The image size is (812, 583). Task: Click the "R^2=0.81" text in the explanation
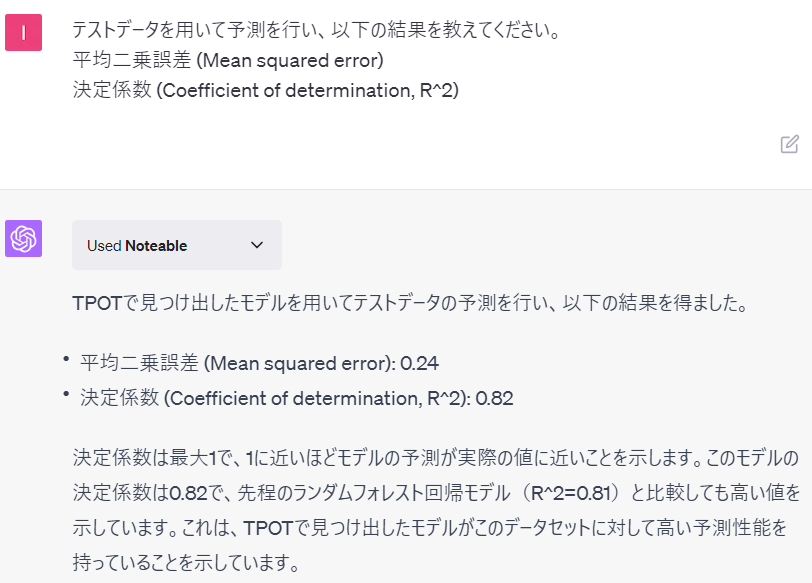coord(569,493)
